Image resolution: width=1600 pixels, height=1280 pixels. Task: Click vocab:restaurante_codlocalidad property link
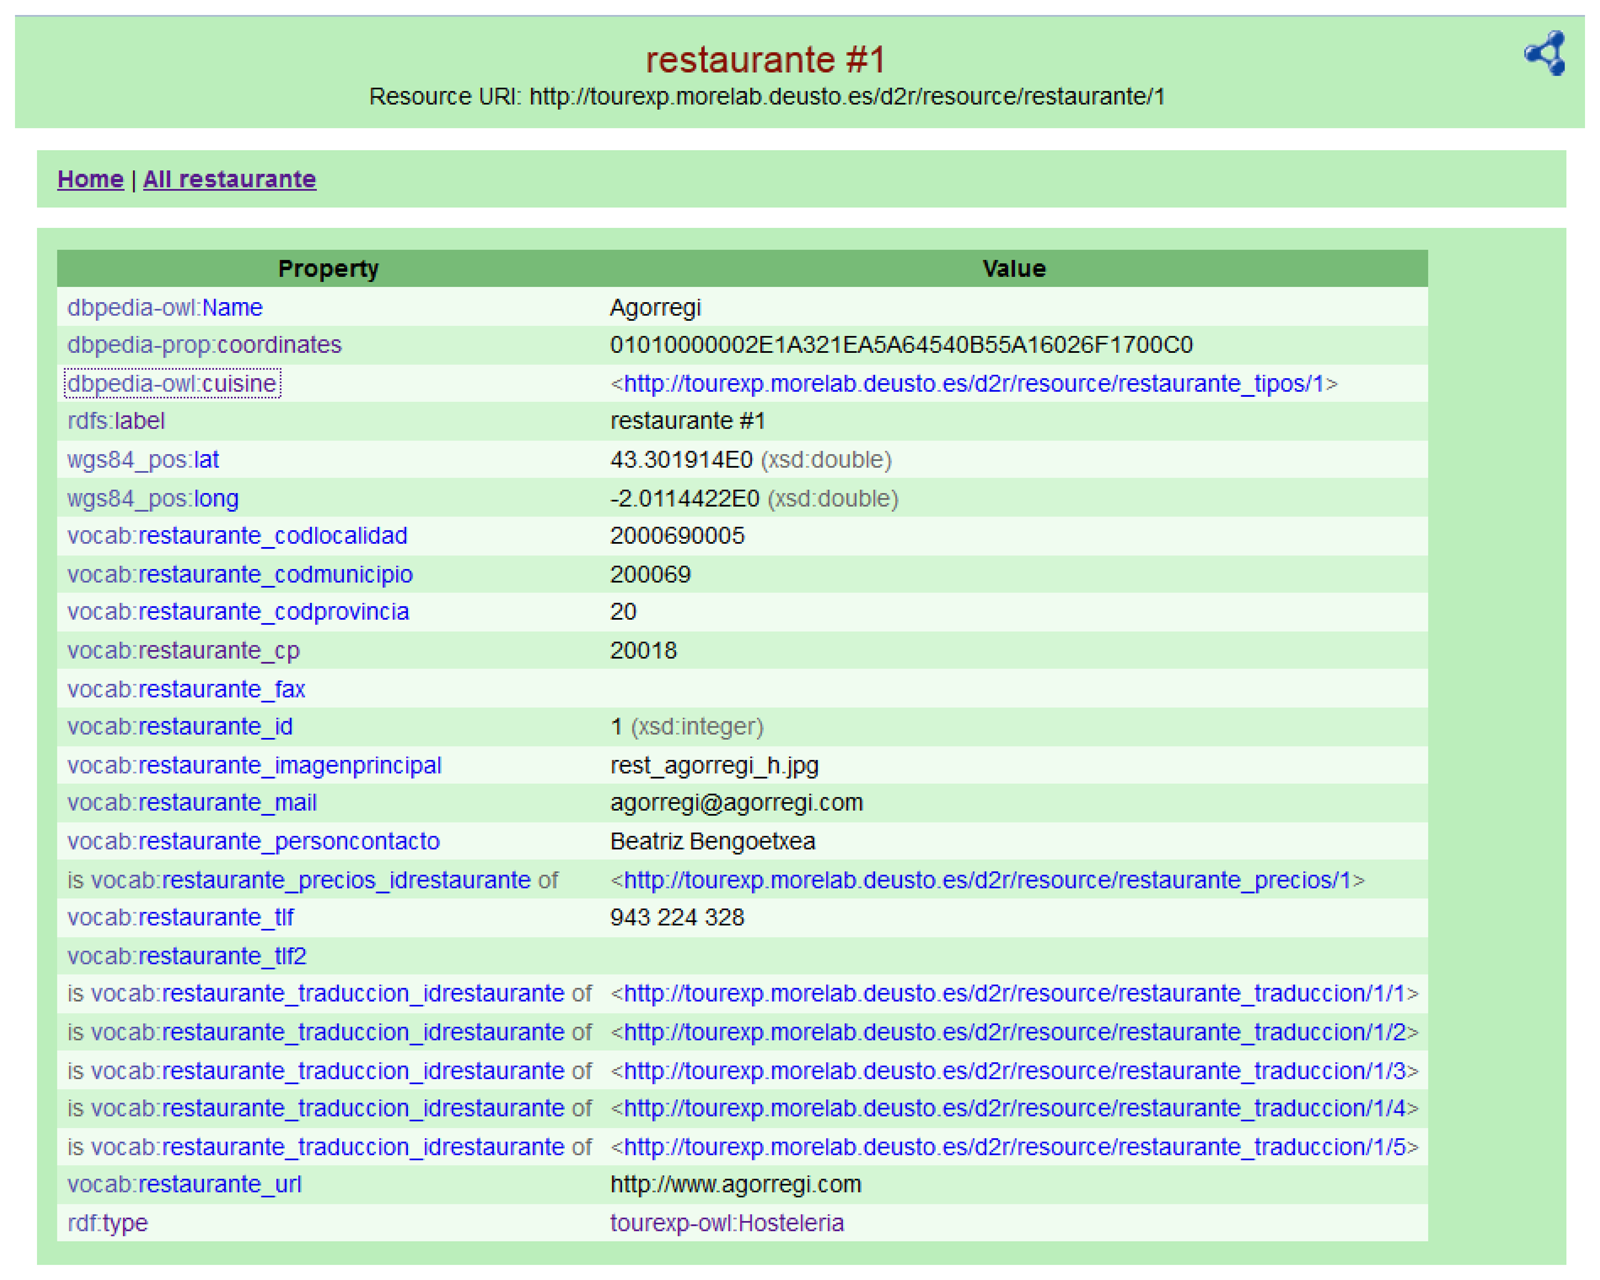click(x=237, y=536)
